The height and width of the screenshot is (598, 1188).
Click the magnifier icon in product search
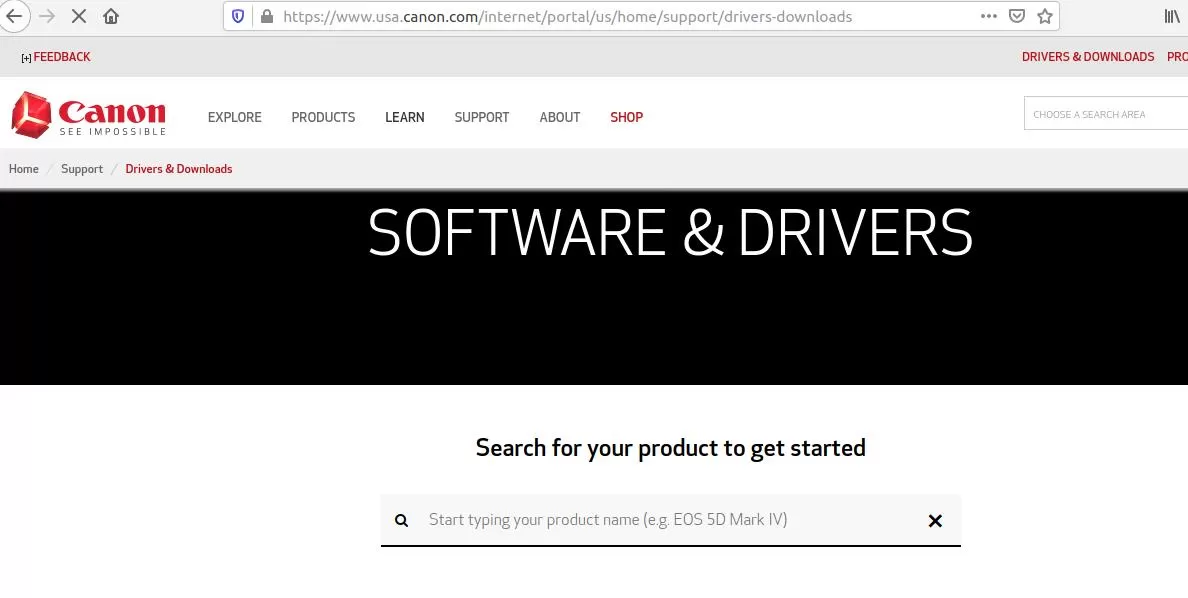coord(402,521)
